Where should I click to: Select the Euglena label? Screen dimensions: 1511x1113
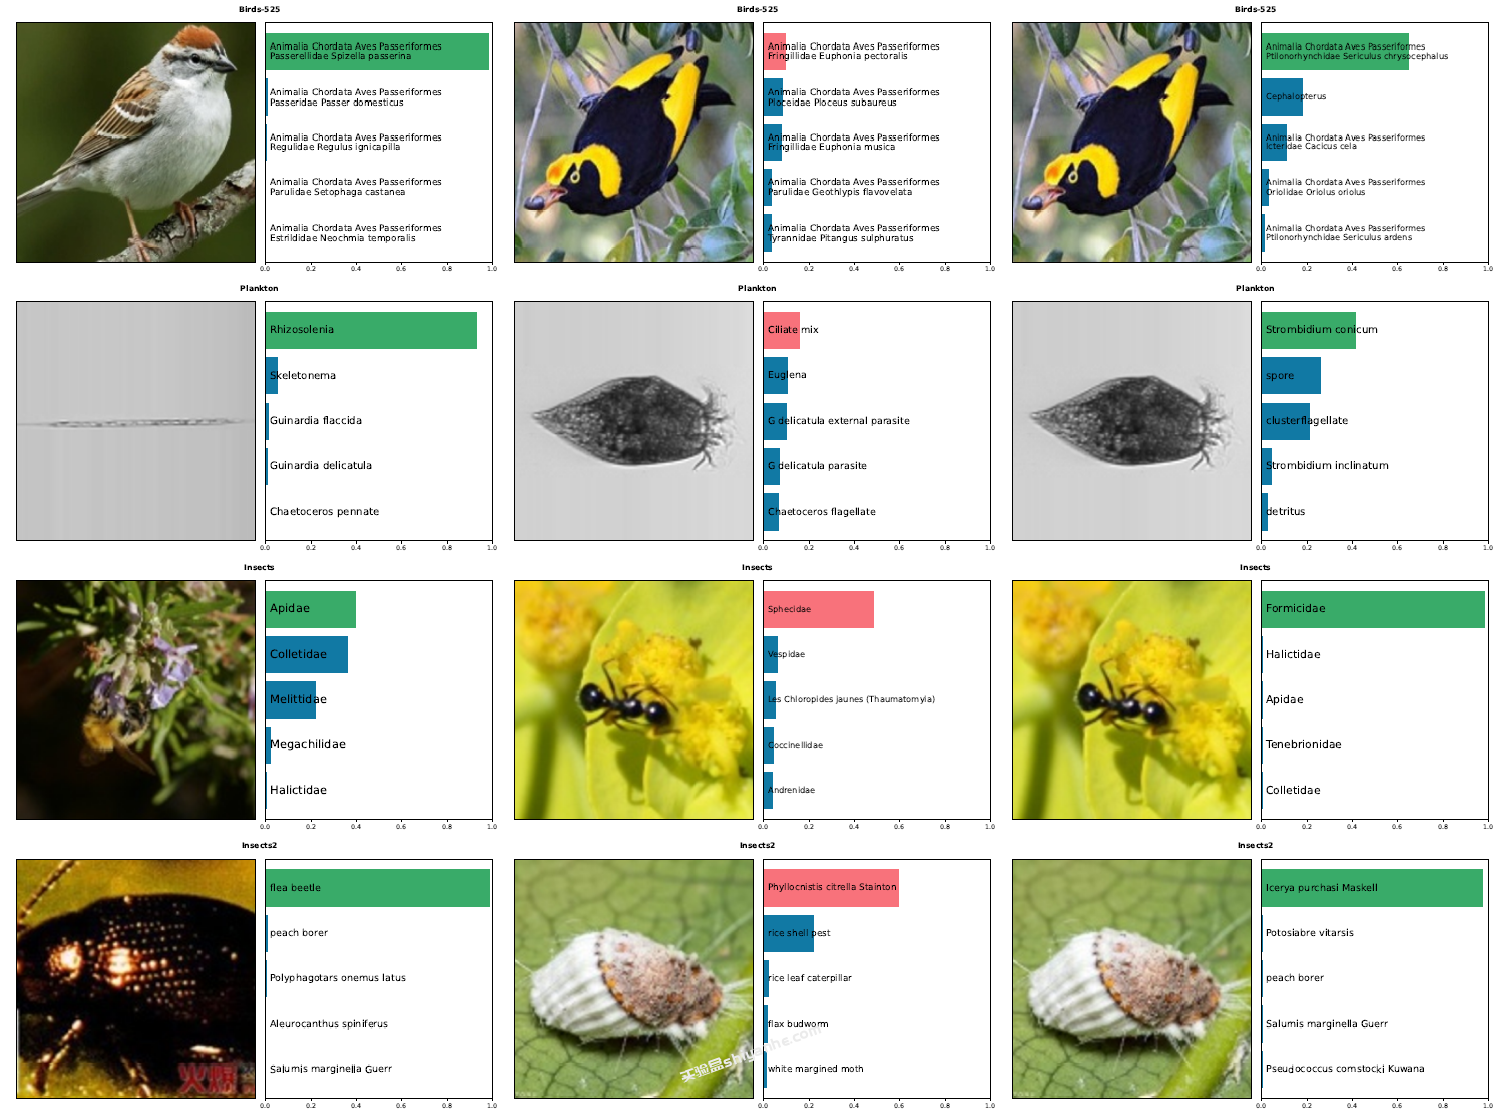[787, 375]
